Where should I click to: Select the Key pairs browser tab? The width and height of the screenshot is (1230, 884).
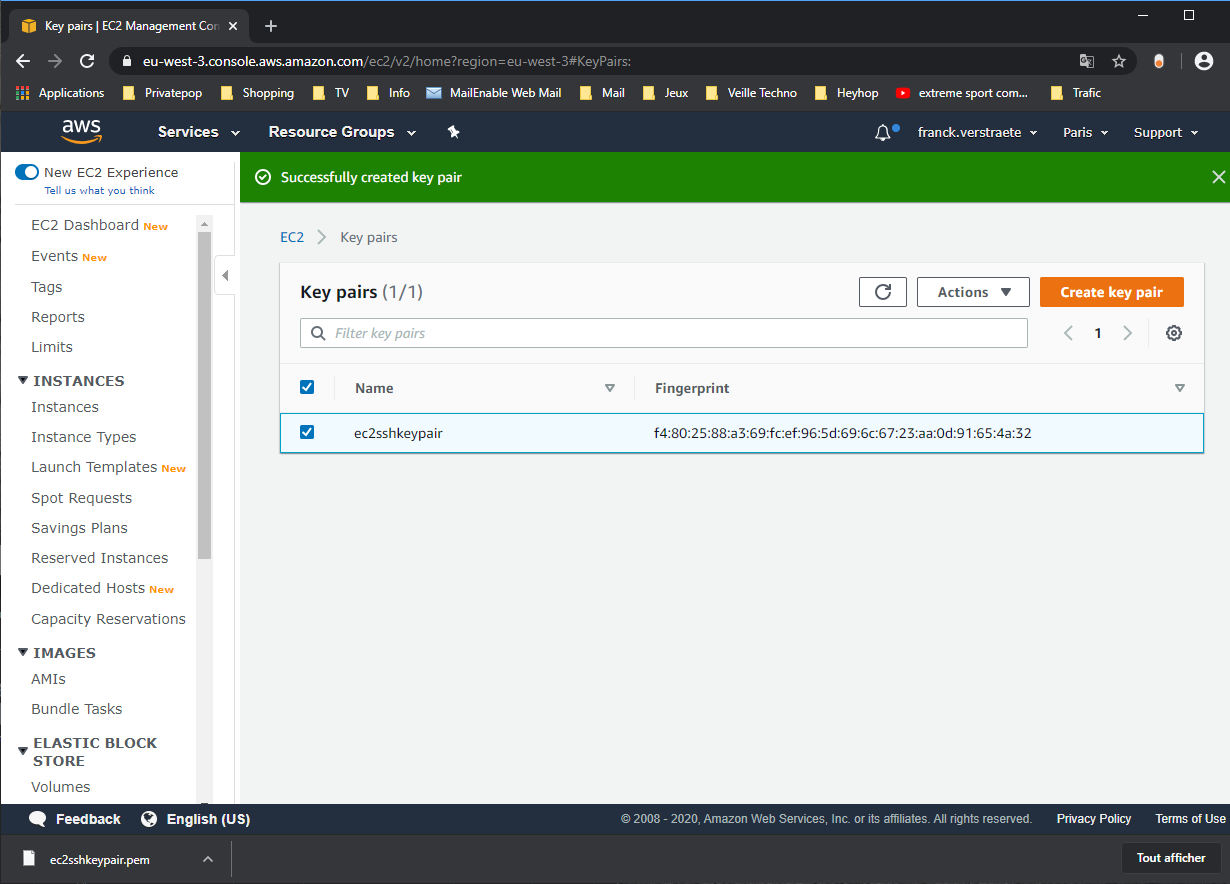[x=129, y=26]
